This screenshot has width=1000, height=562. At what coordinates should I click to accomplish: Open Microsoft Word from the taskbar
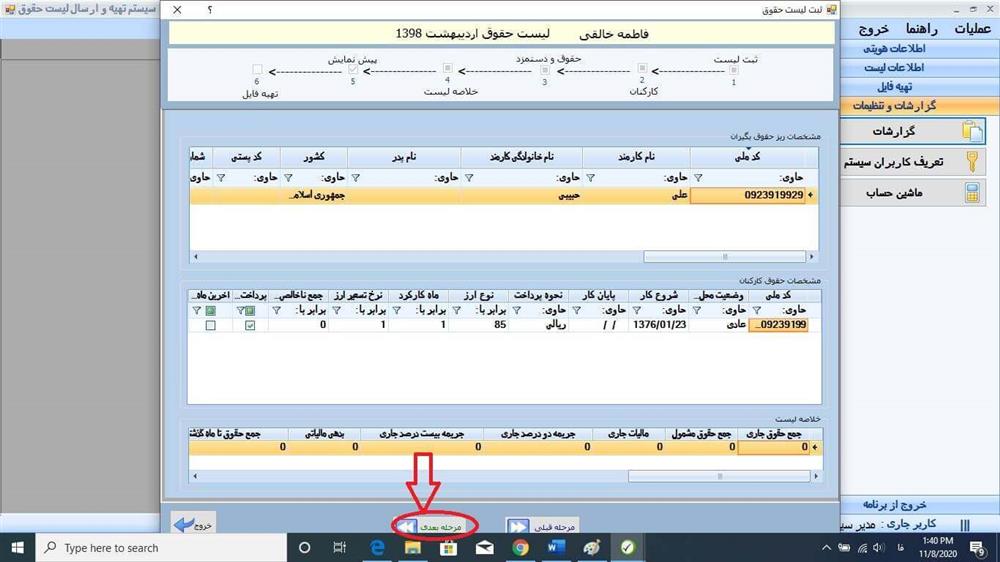coord(557,547)
